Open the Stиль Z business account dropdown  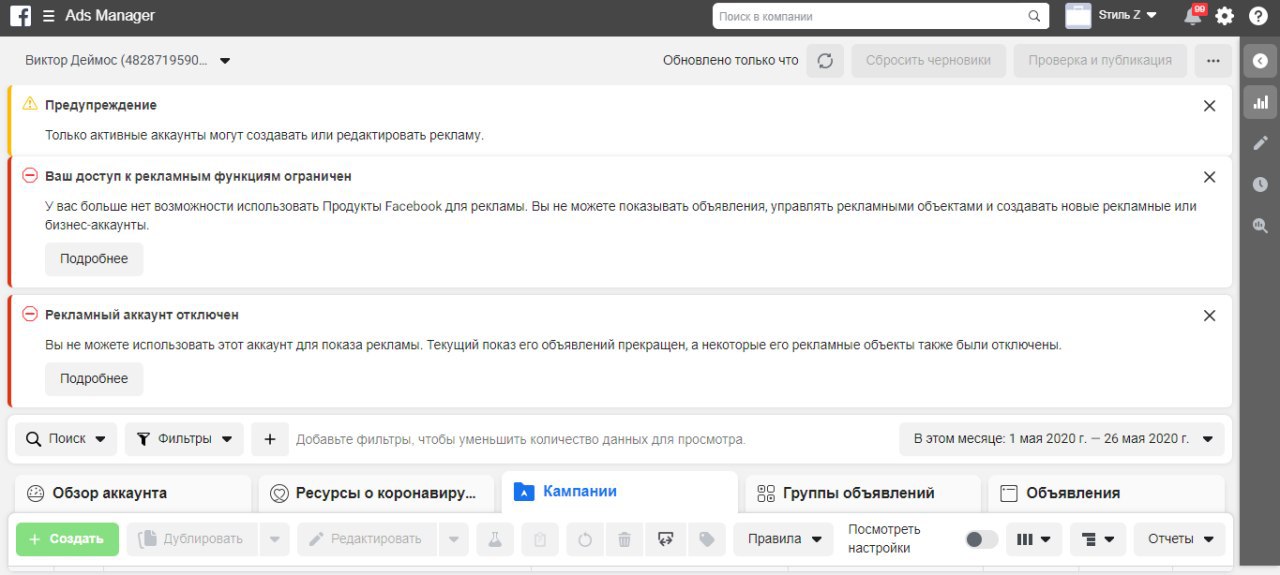click(1112, 15)
